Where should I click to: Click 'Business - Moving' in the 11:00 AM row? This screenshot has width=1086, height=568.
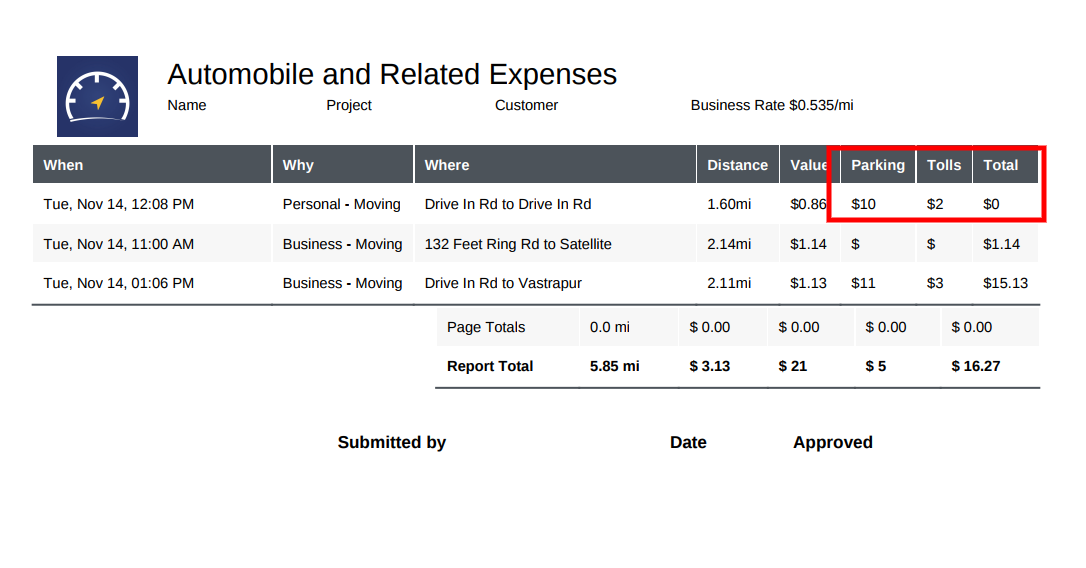342,245
